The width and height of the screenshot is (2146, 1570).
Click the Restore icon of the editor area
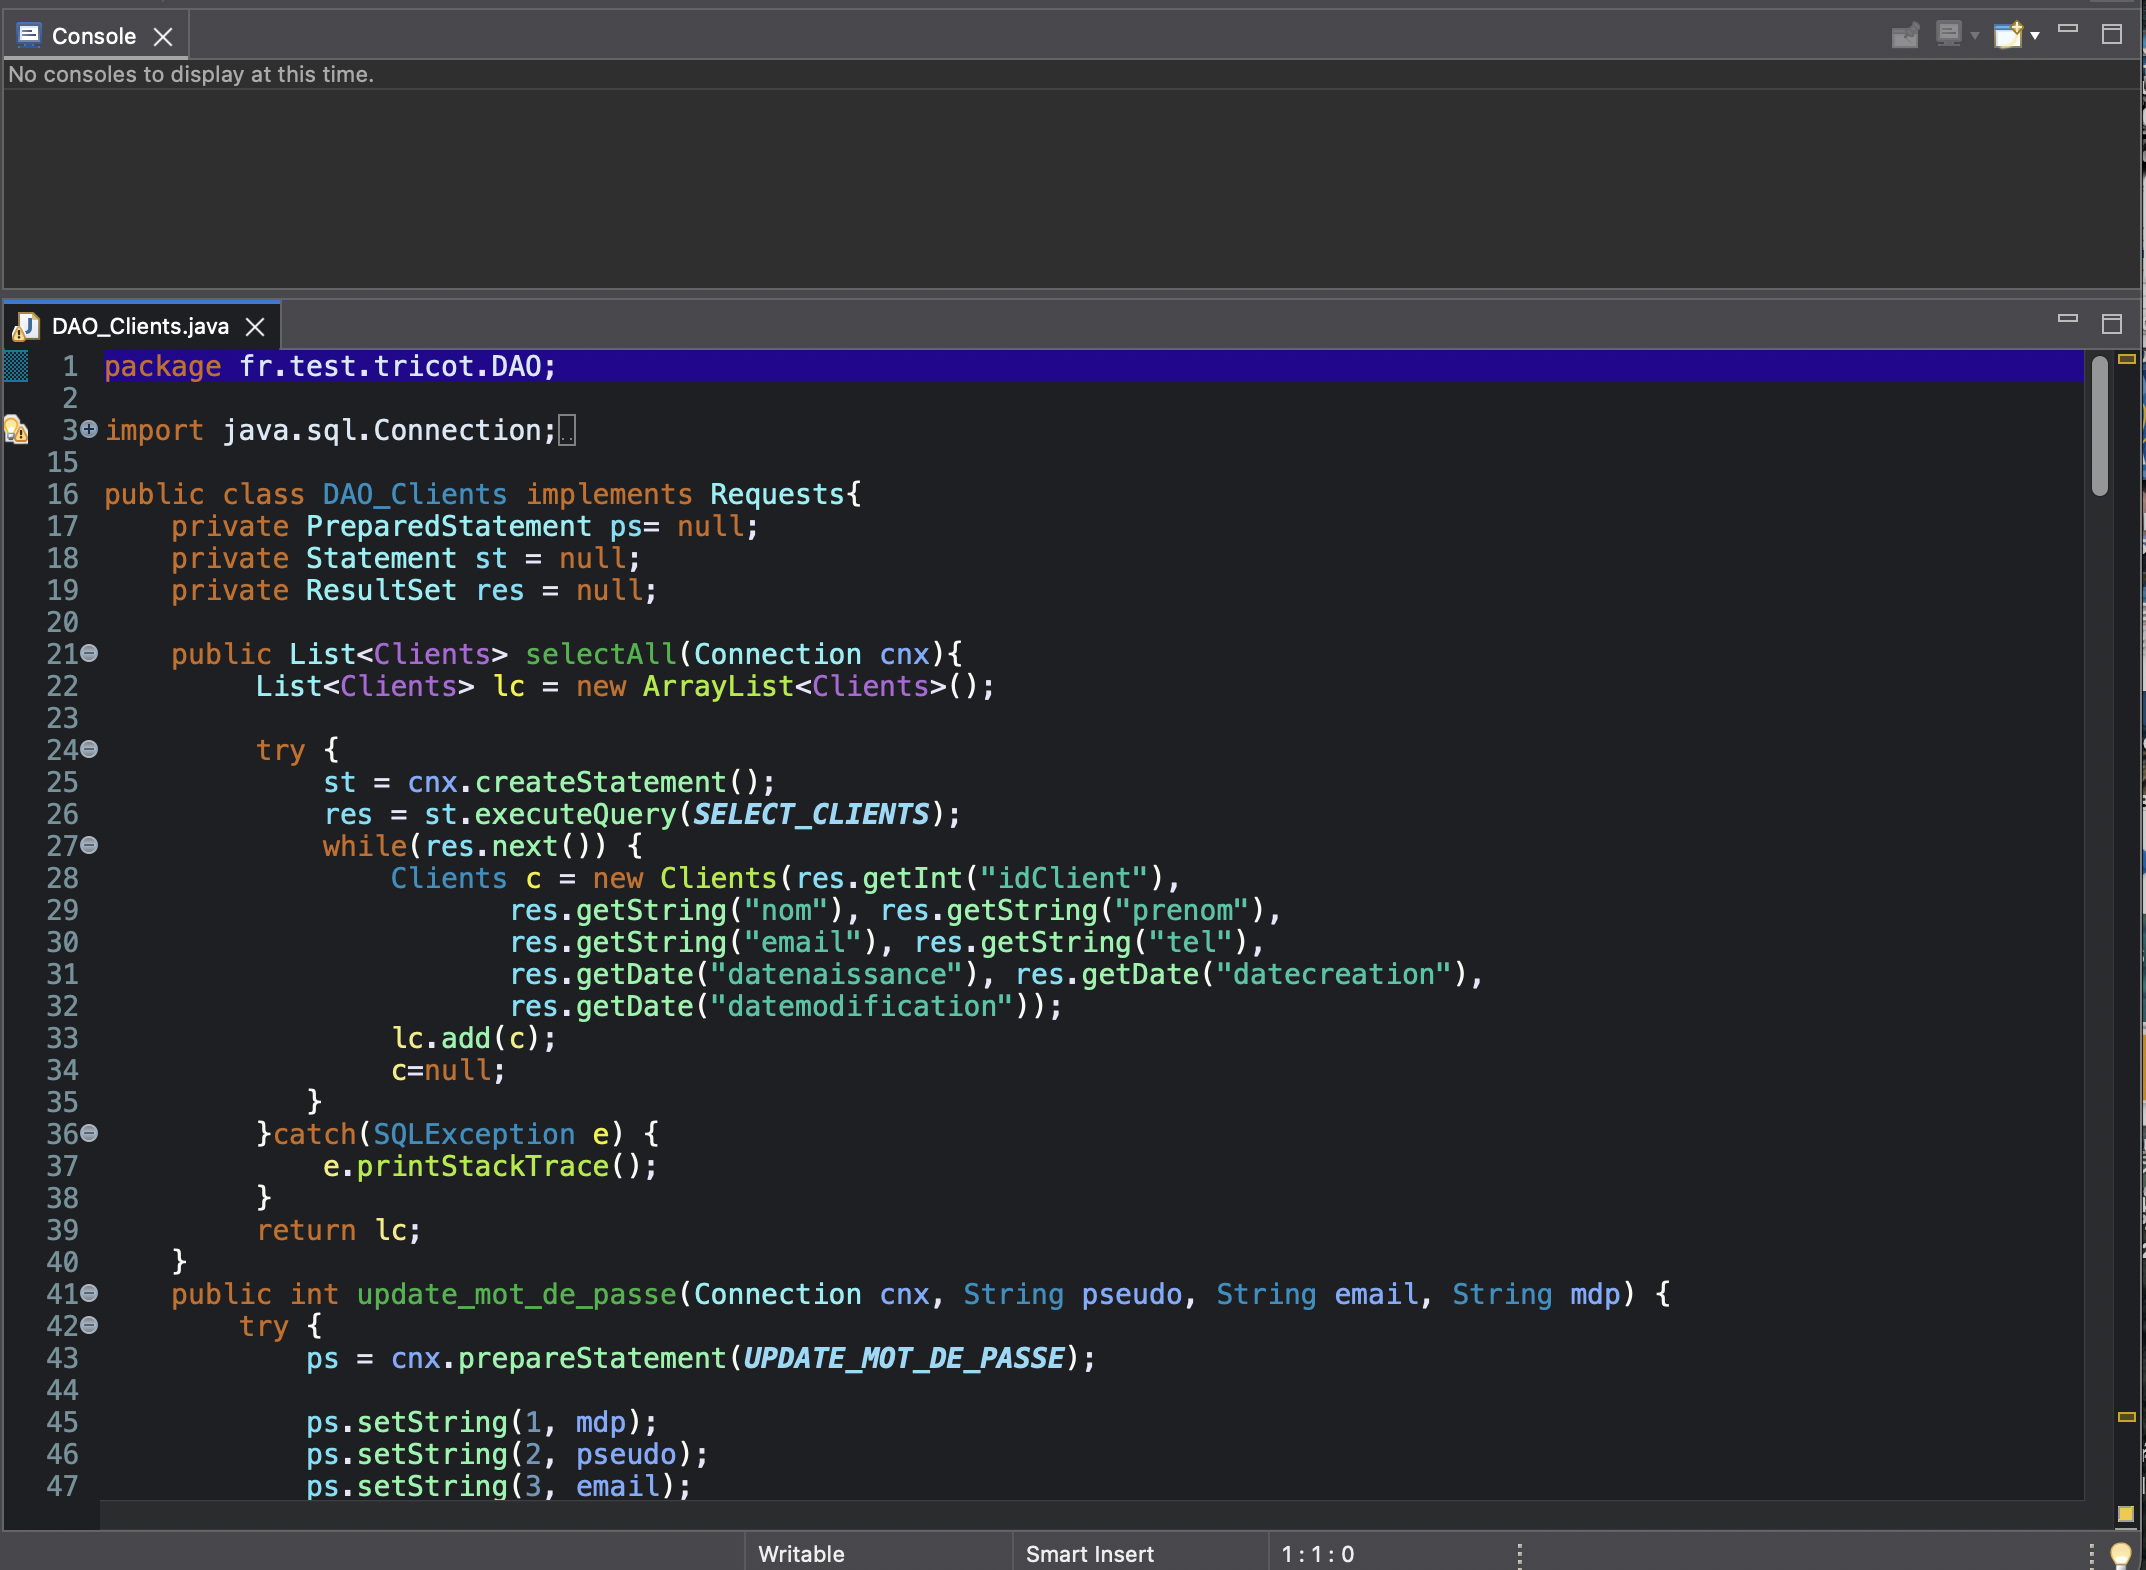click(x=2112, y=324)
